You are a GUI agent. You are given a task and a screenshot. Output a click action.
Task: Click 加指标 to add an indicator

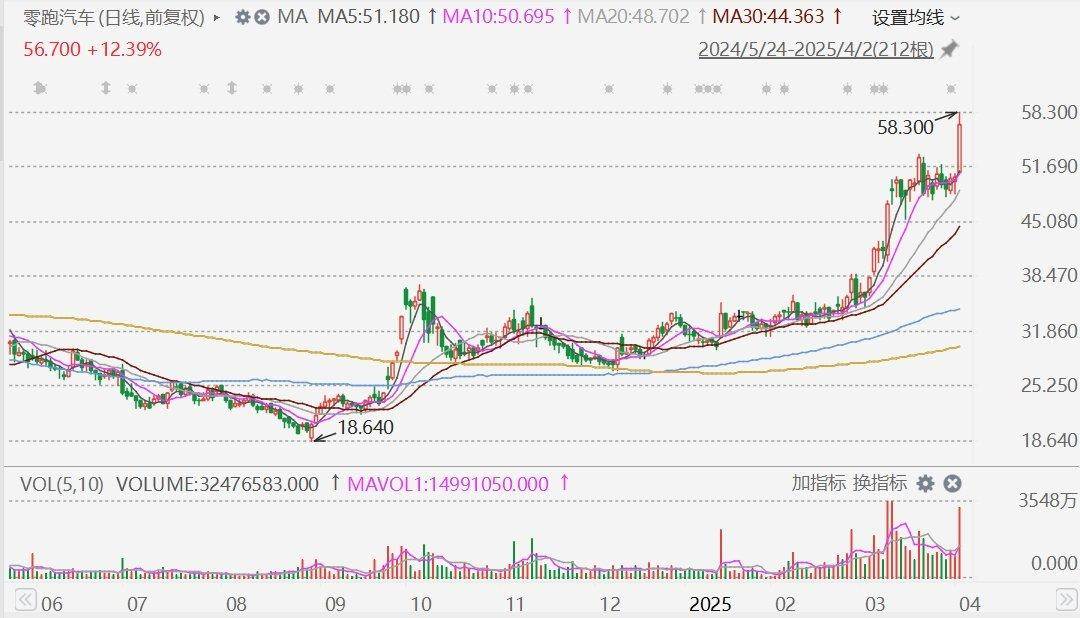point(818,483)
